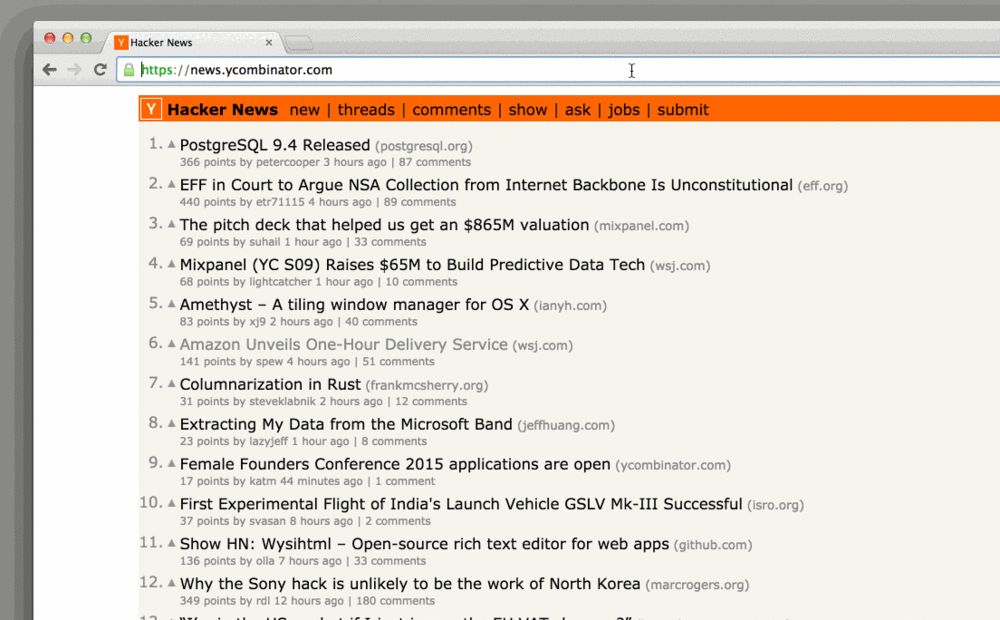
Task: Upvote Amethyst tiling window manager story
Action: click(x=171, y=304)
